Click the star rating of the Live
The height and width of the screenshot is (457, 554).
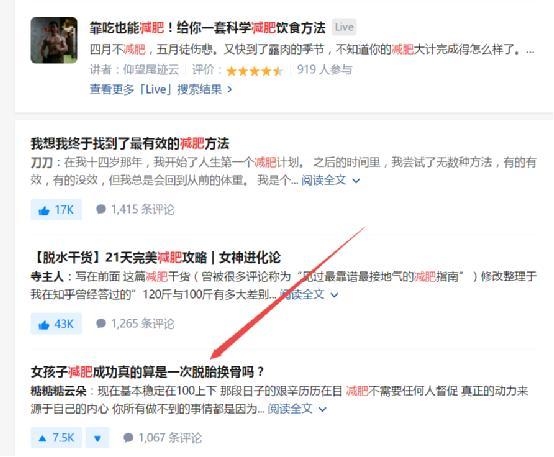point(254,71)
